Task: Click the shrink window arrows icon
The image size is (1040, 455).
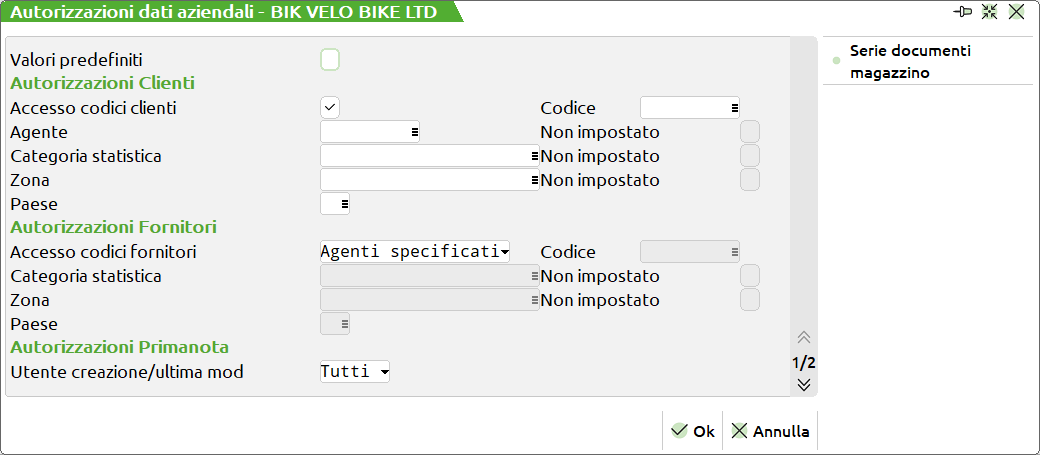Action: (990, 12)
